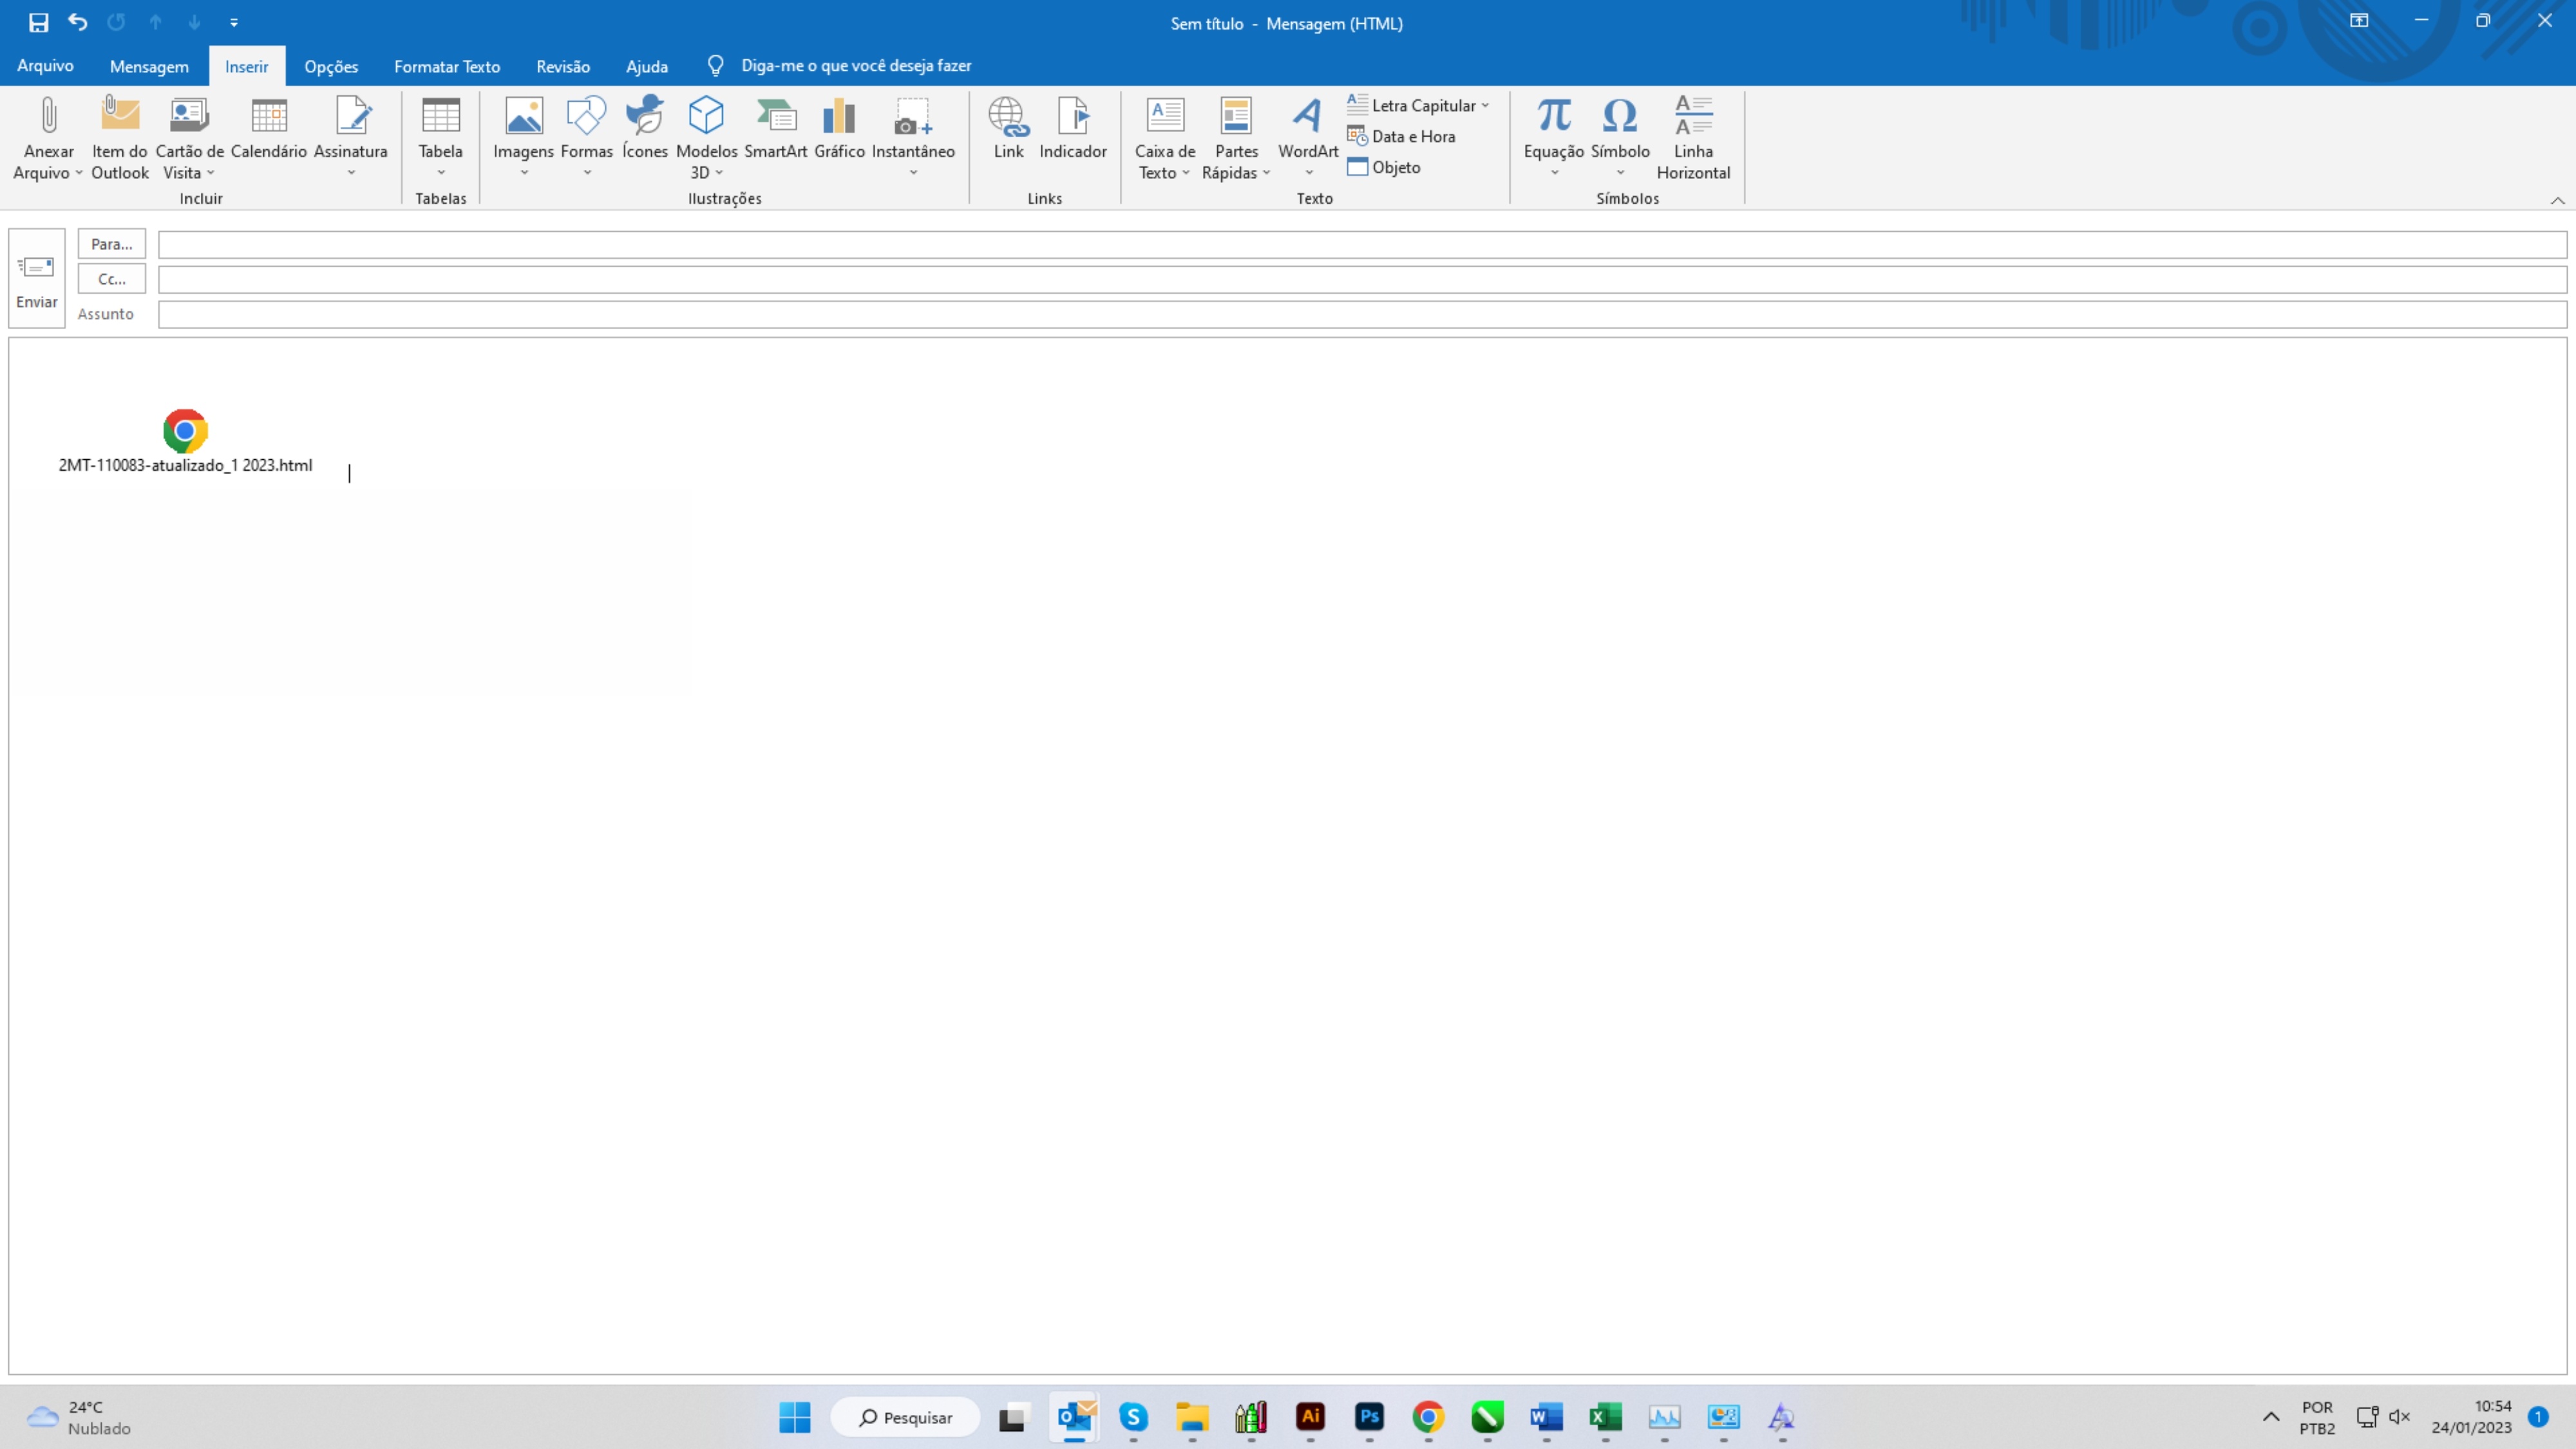Open File Explorer from the taskbar
Screen dimensions: 2576x1449
click(1192, 1417)
